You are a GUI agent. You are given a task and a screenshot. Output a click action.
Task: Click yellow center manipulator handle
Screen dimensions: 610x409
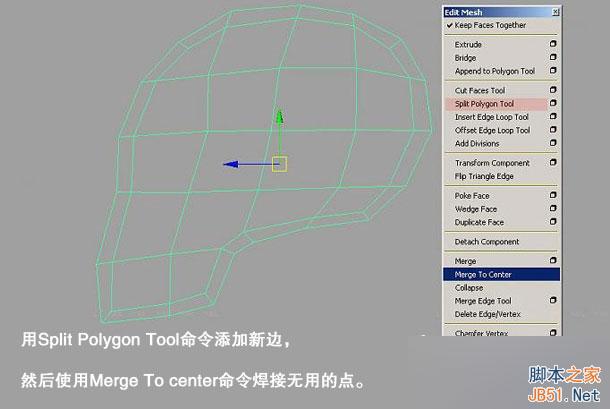[x=280, y=164]
